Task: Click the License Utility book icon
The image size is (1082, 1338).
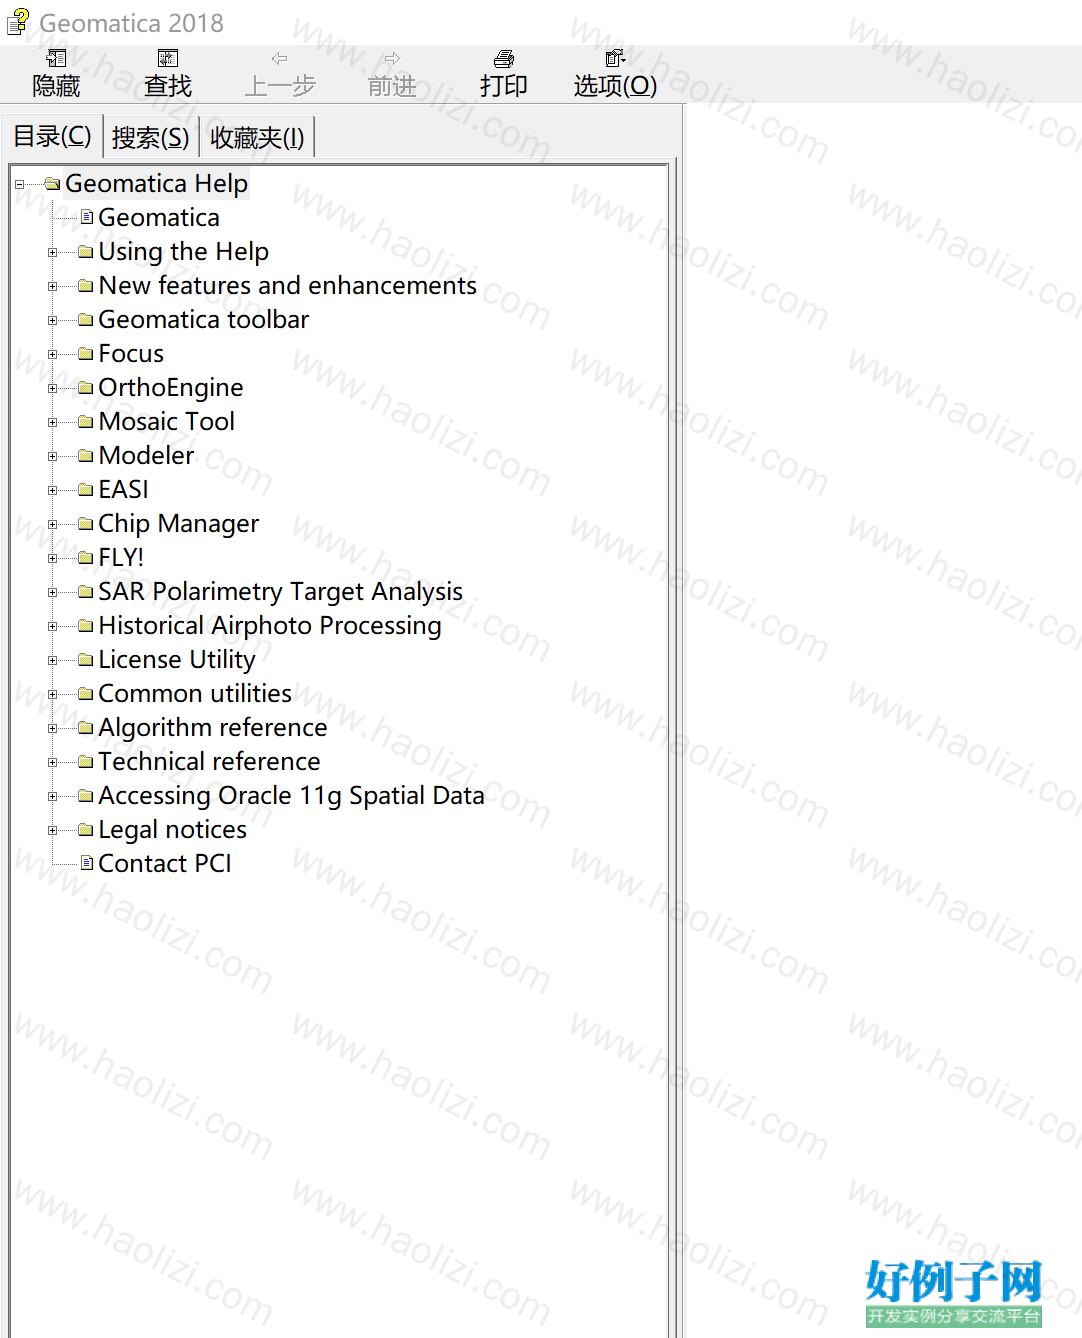Action: pyautogui.click(x=86, y=660)
